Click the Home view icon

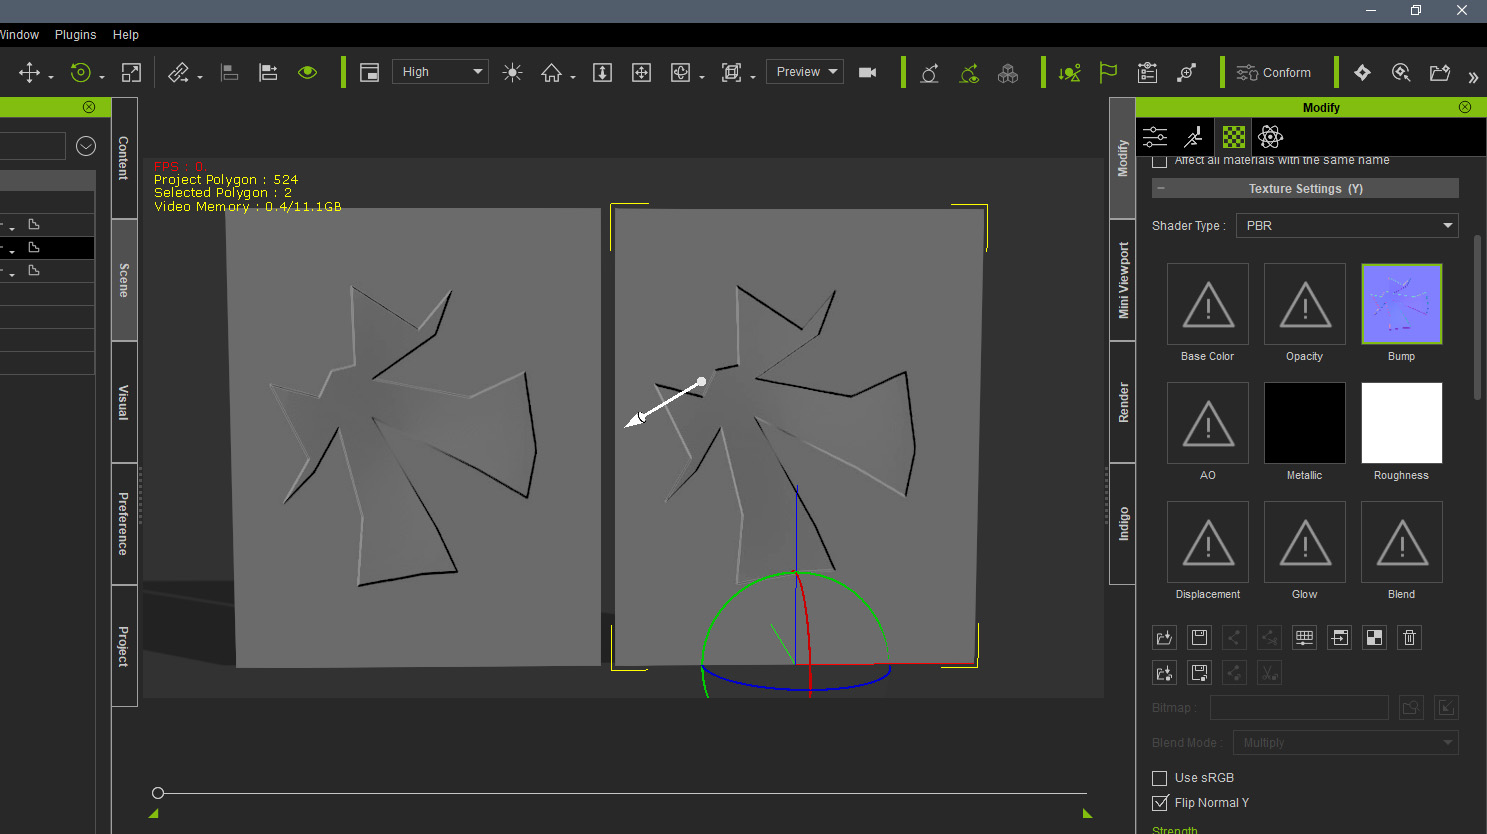(x=551, y=72)
